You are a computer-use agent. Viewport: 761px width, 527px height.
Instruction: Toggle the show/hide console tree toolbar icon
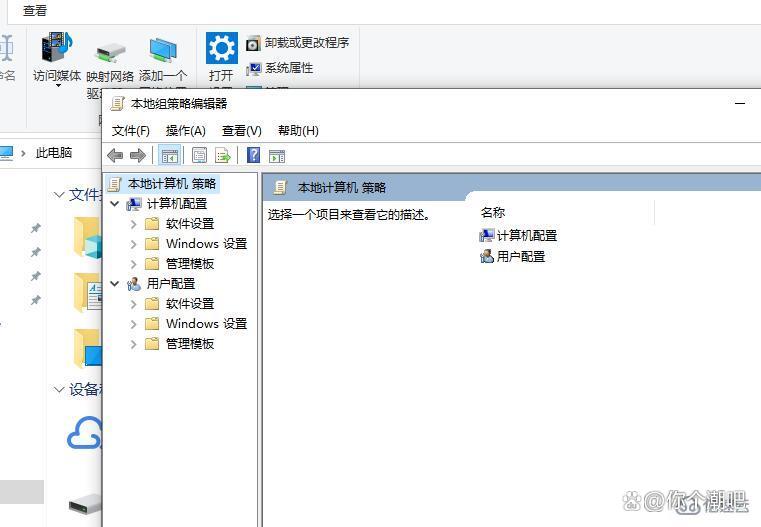click(169, 156)
